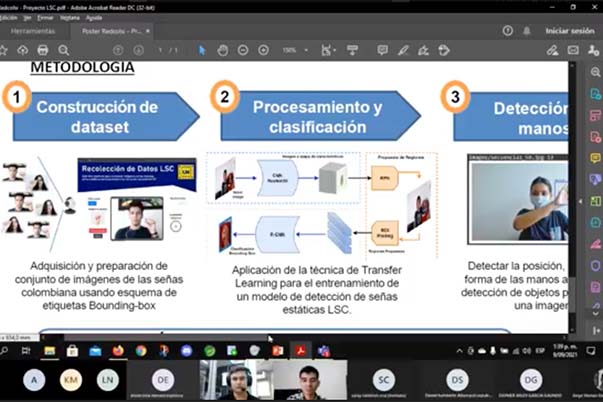
Task: Switch to the Herramientas tab
Action: tap(38, 31)
